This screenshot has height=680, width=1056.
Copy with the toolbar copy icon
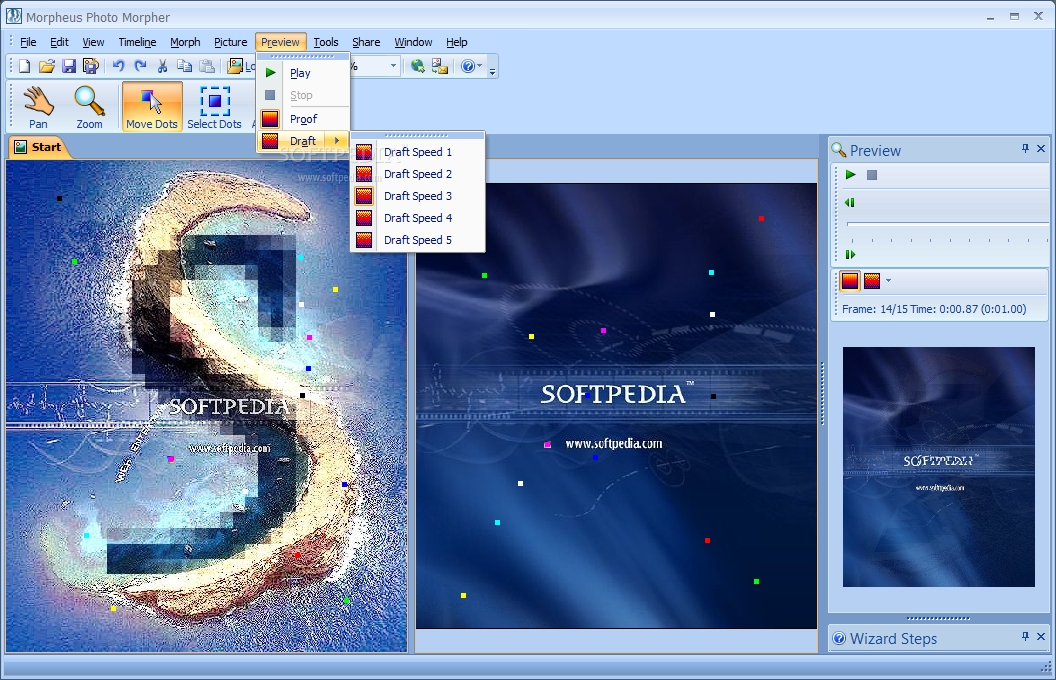tap(185, 66)
